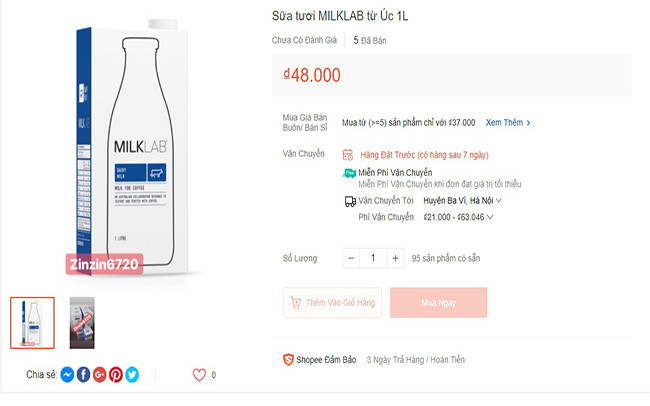Share product on Pinterest
The height and width of the screenshot is (406, 650).
pyautogui.click(x=116, y=375)
